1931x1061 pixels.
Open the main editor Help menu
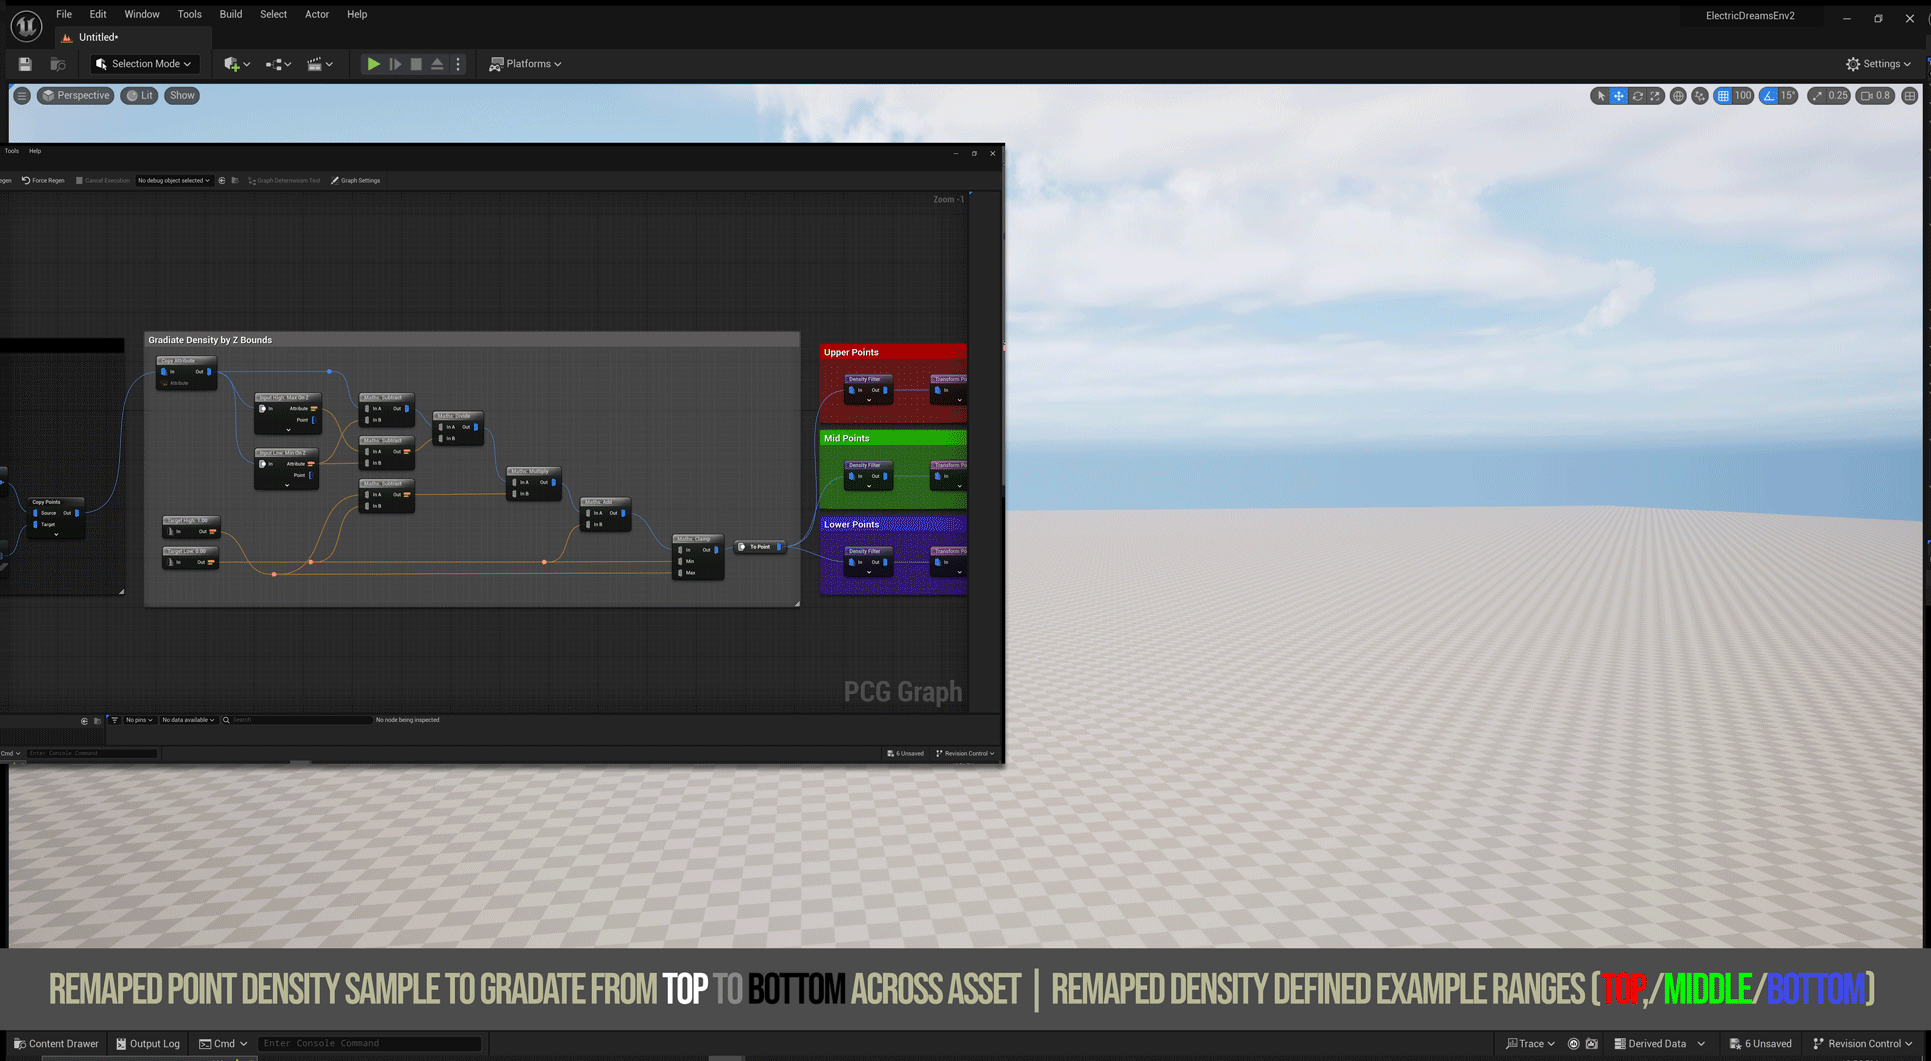(357, 14)
